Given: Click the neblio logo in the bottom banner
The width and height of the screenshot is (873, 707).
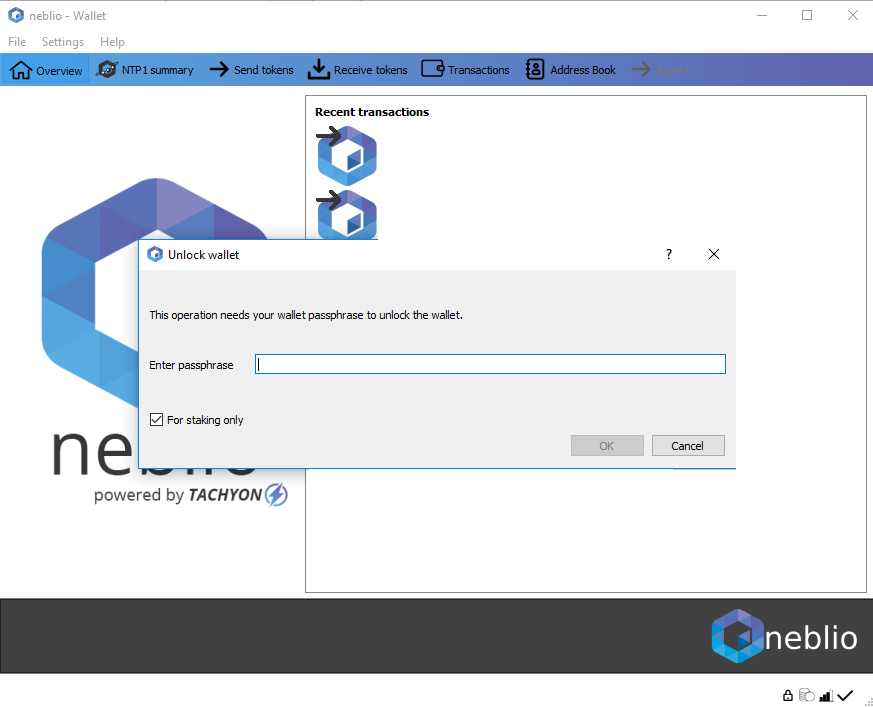Looking at the screenshot, I should tap(784, 636).
